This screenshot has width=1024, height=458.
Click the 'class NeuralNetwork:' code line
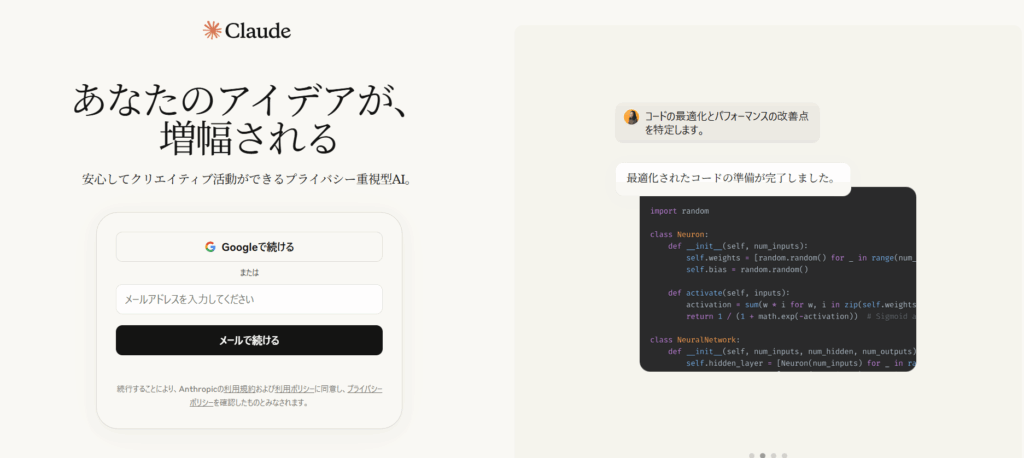point(695,340)
